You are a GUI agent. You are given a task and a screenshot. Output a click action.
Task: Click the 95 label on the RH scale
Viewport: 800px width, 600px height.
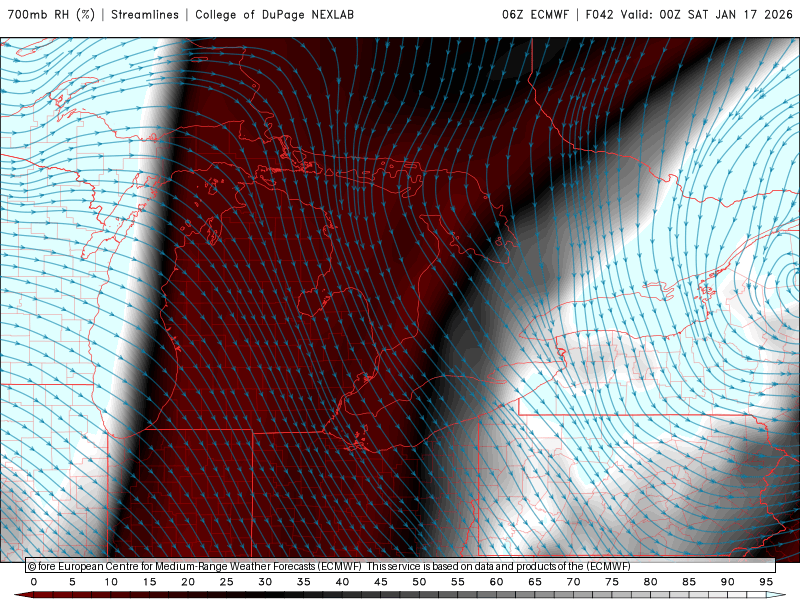766,582
